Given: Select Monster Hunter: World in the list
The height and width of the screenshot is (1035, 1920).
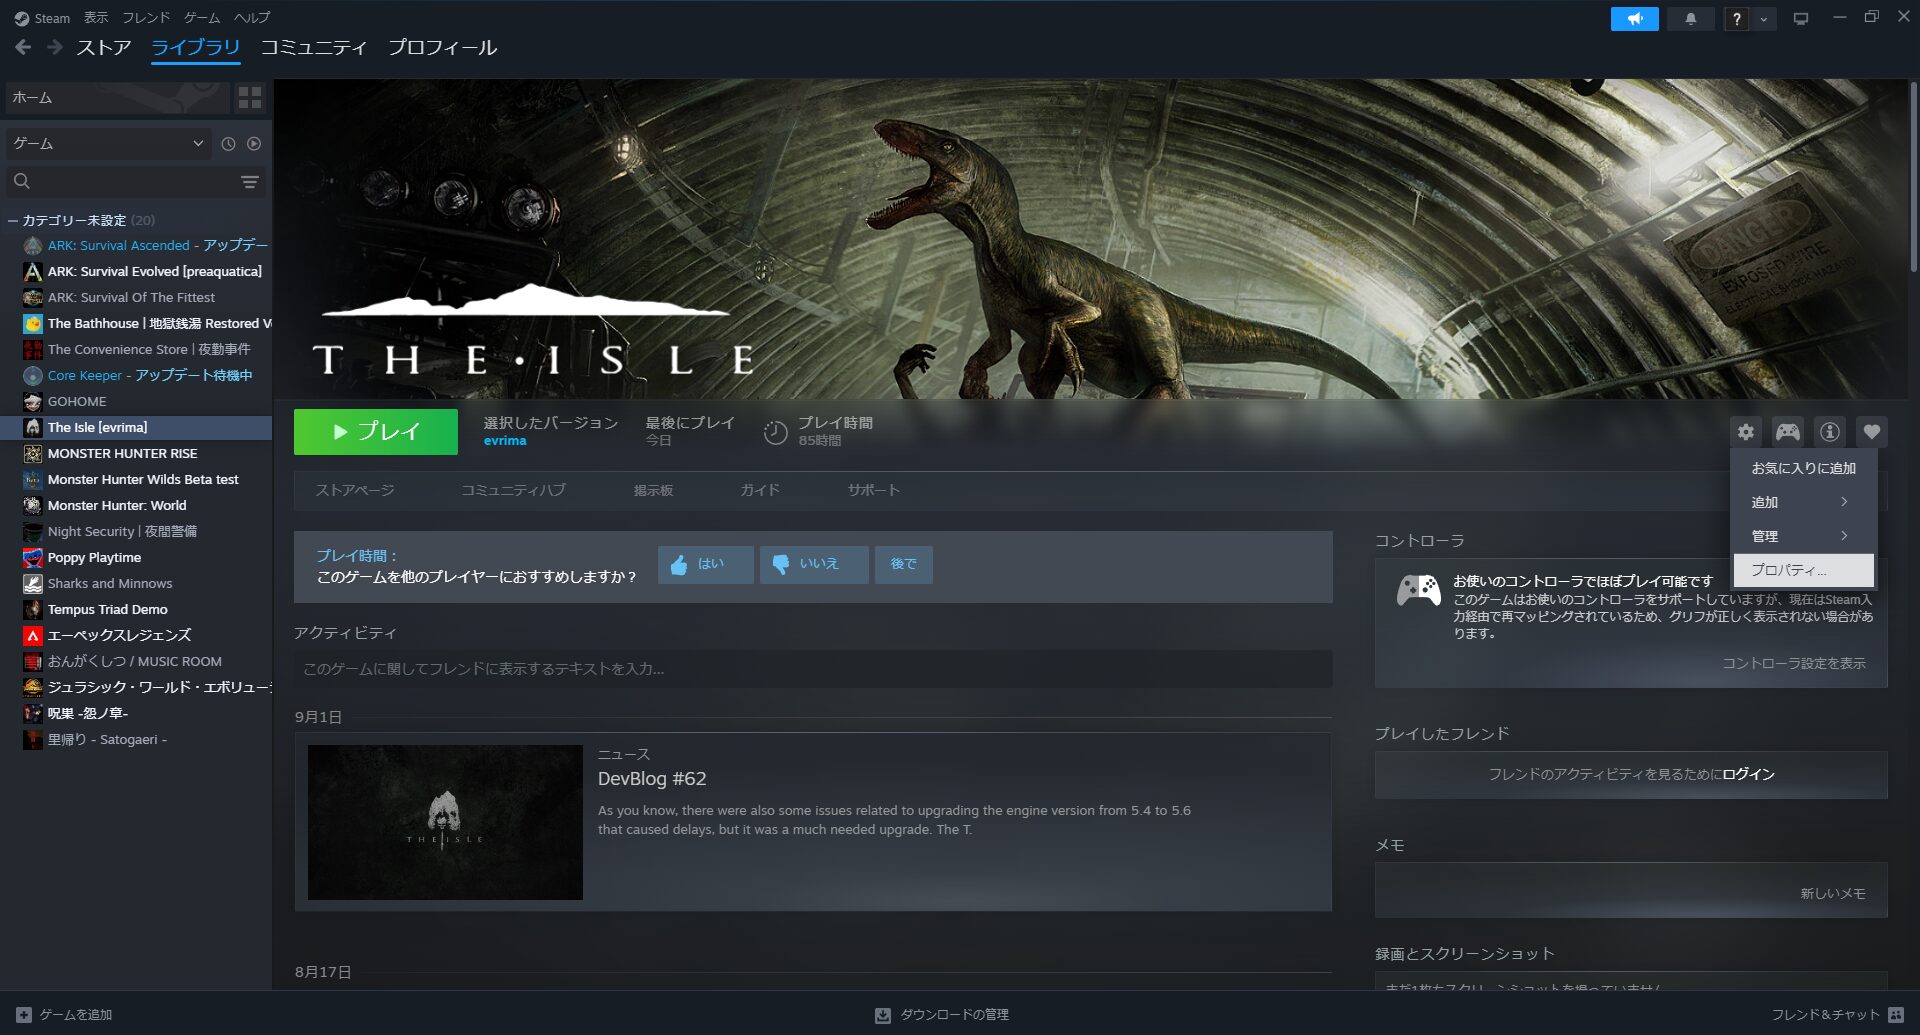Looking at the screenshot, I should tap(136, 505).
